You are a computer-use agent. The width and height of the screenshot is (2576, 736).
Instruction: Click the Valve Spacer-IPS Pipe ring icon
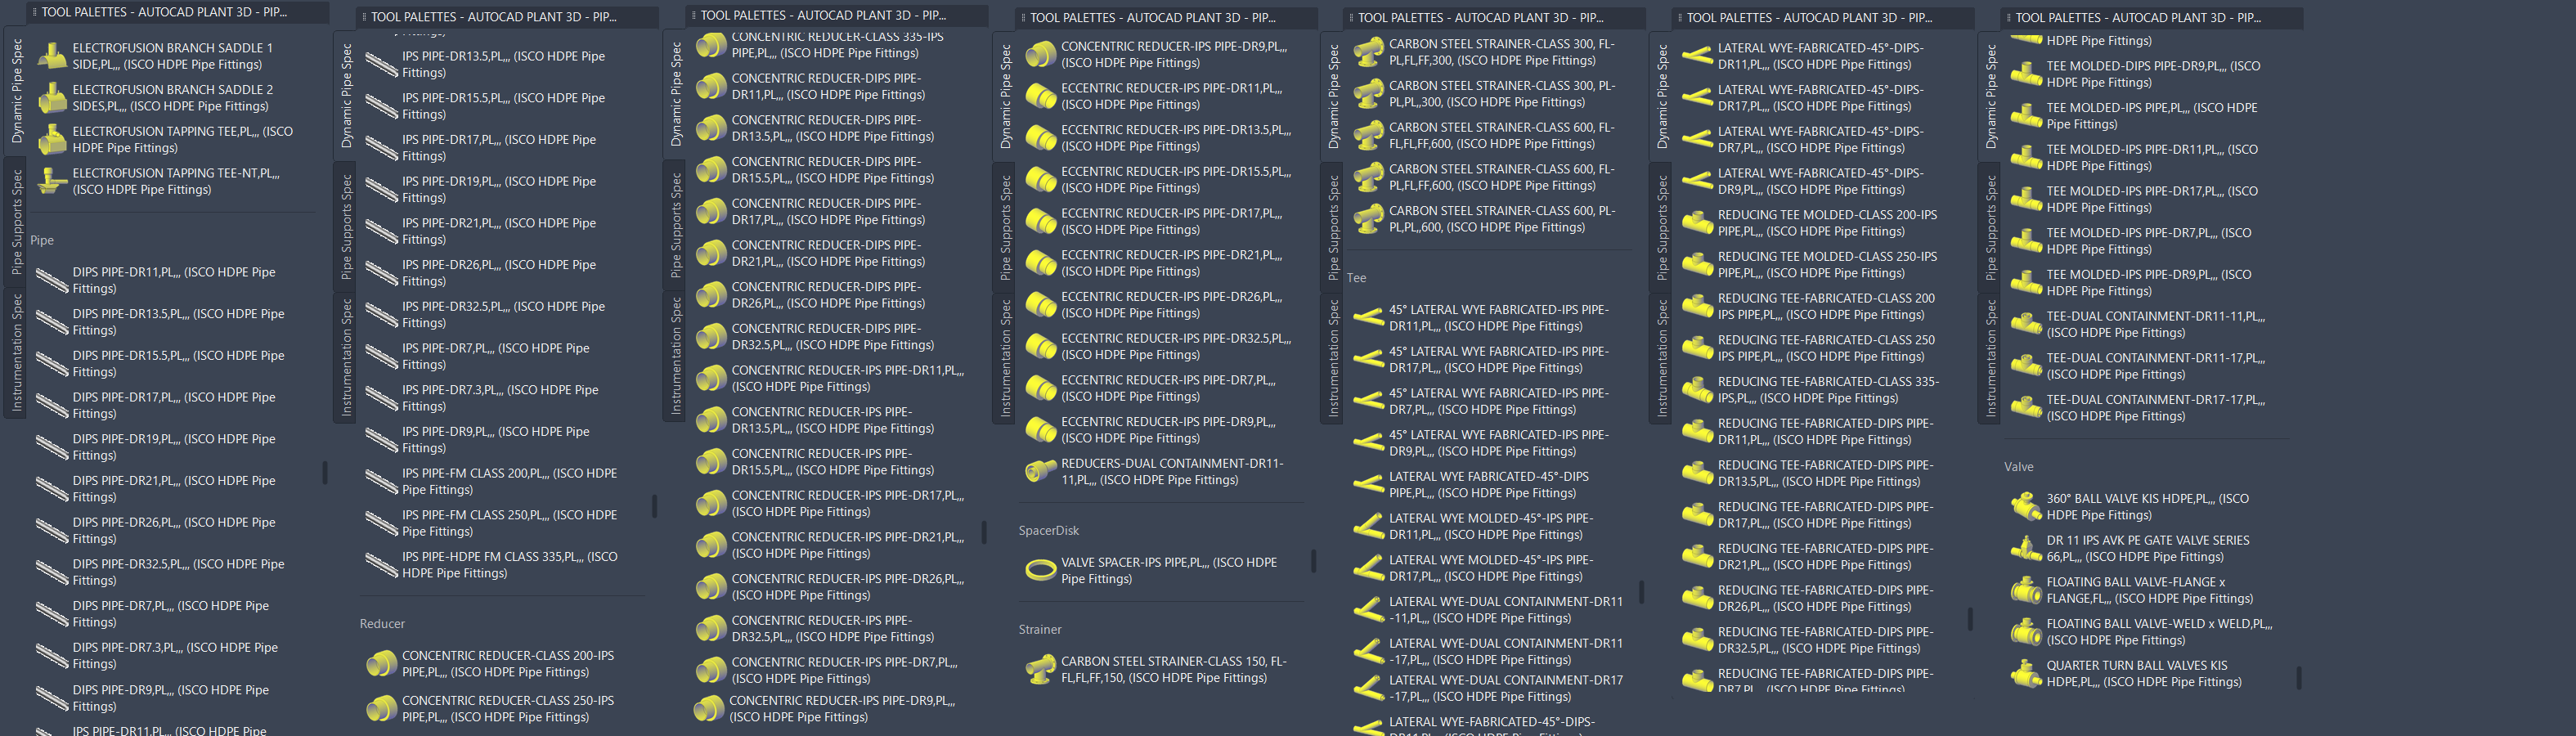[x=1041, y=570]
